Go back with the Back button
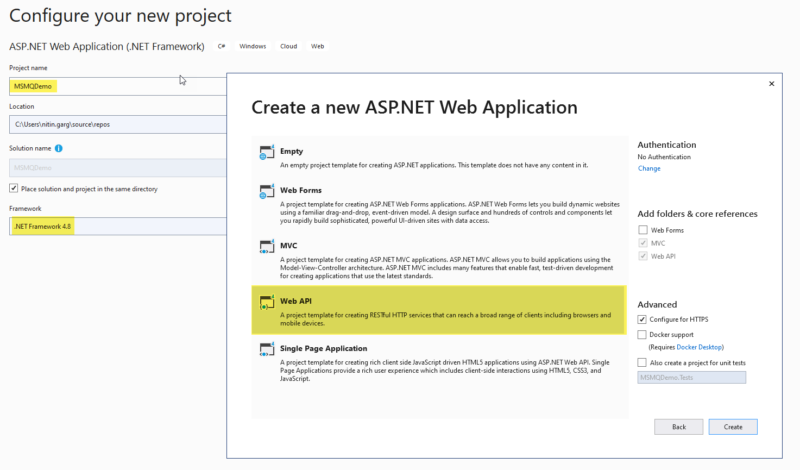Viewport: 800px width, 470px height. coord(679,426)
